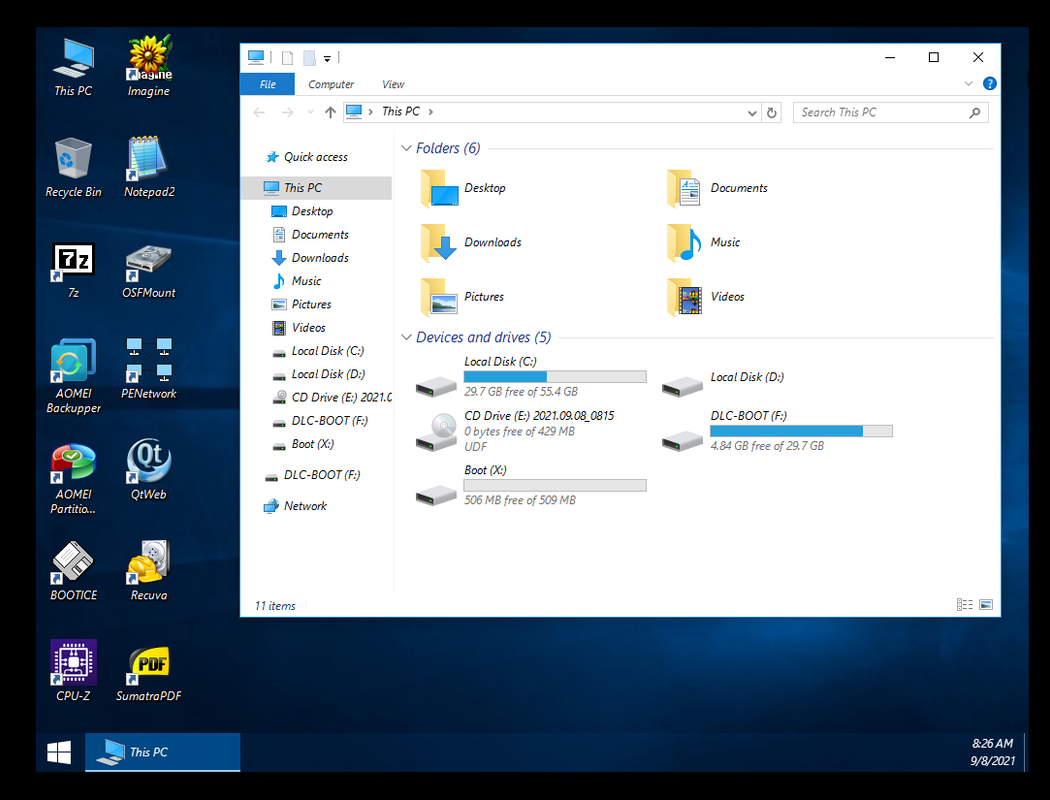Image resolution: width=1050 pixels, height=800 pixels.
Task: Click the chevron after This PC in address bar
Action: [x=431, y=112]
